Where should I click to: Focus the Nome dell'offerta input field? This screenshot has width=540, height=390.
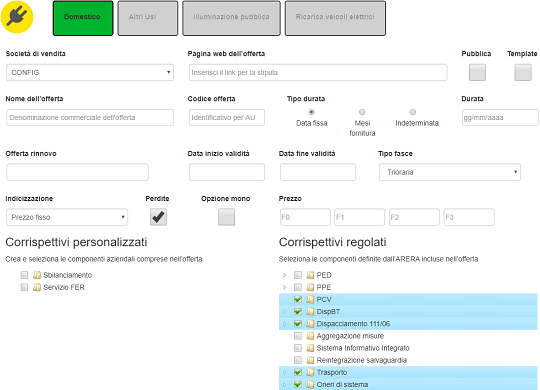[90, 117]
